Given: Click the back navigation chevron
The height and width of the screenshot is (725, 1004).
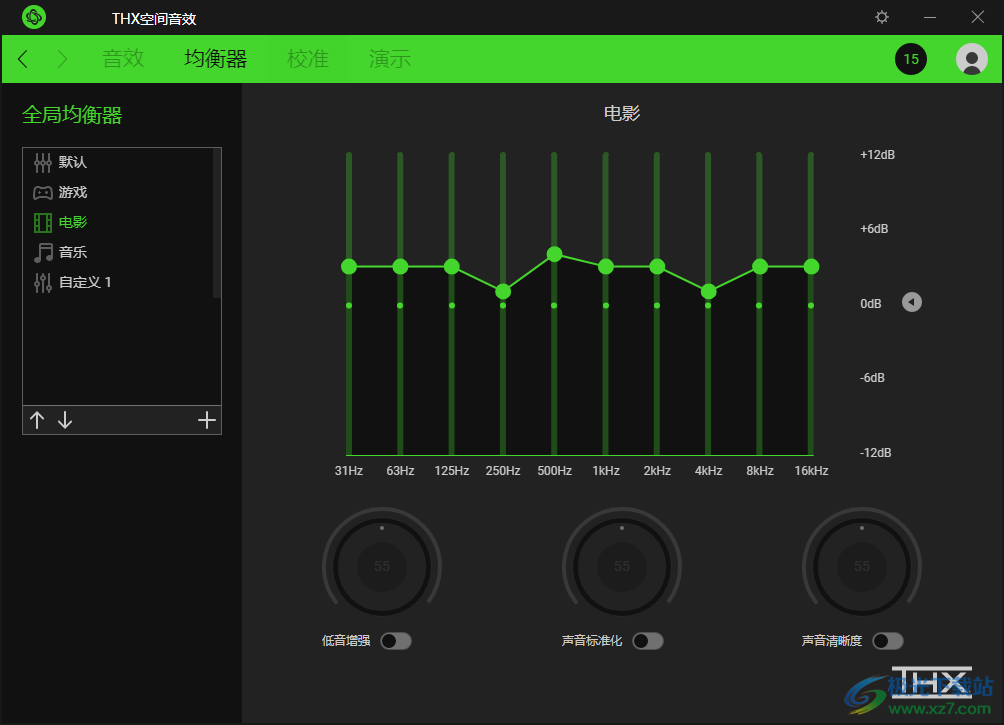Looking at the screenshot, I should [x=22, y=59].
